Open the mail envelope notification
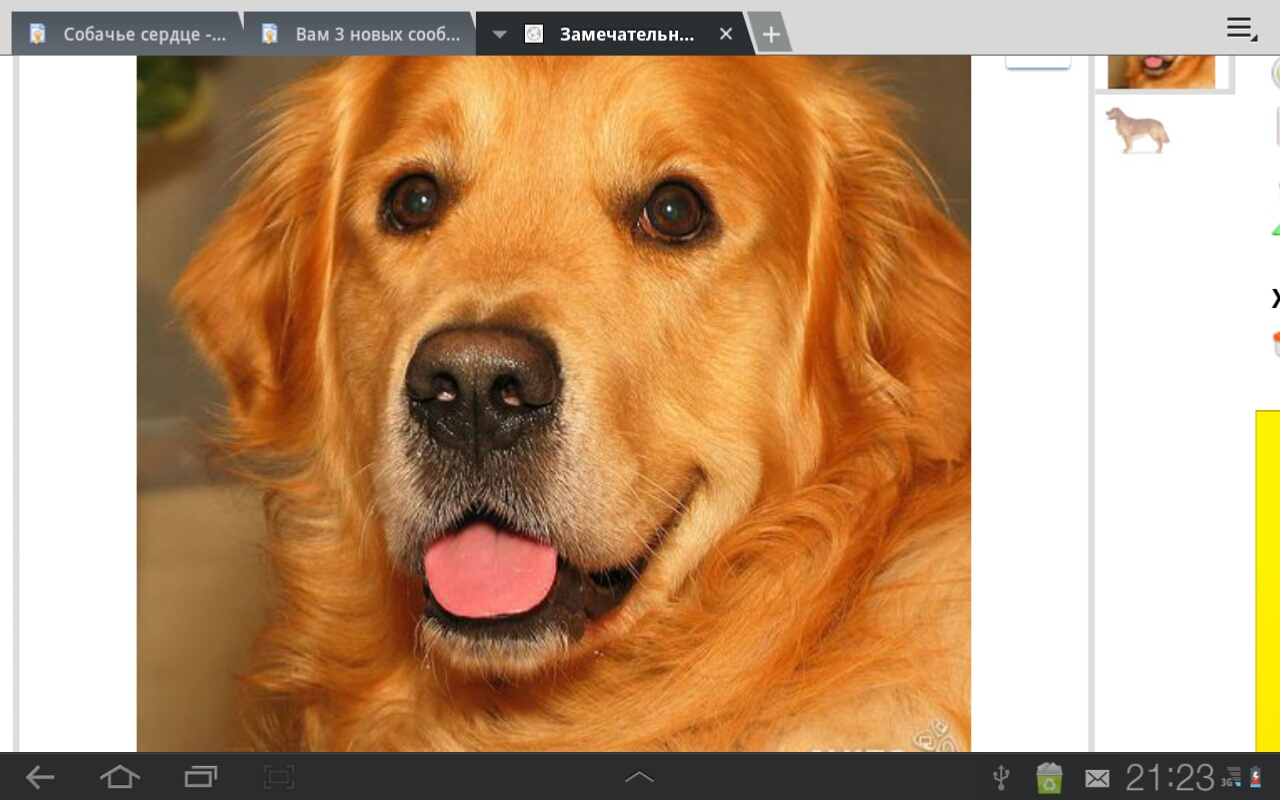The width and height of the screenshot is (1280, 800). coord(1097,778)
